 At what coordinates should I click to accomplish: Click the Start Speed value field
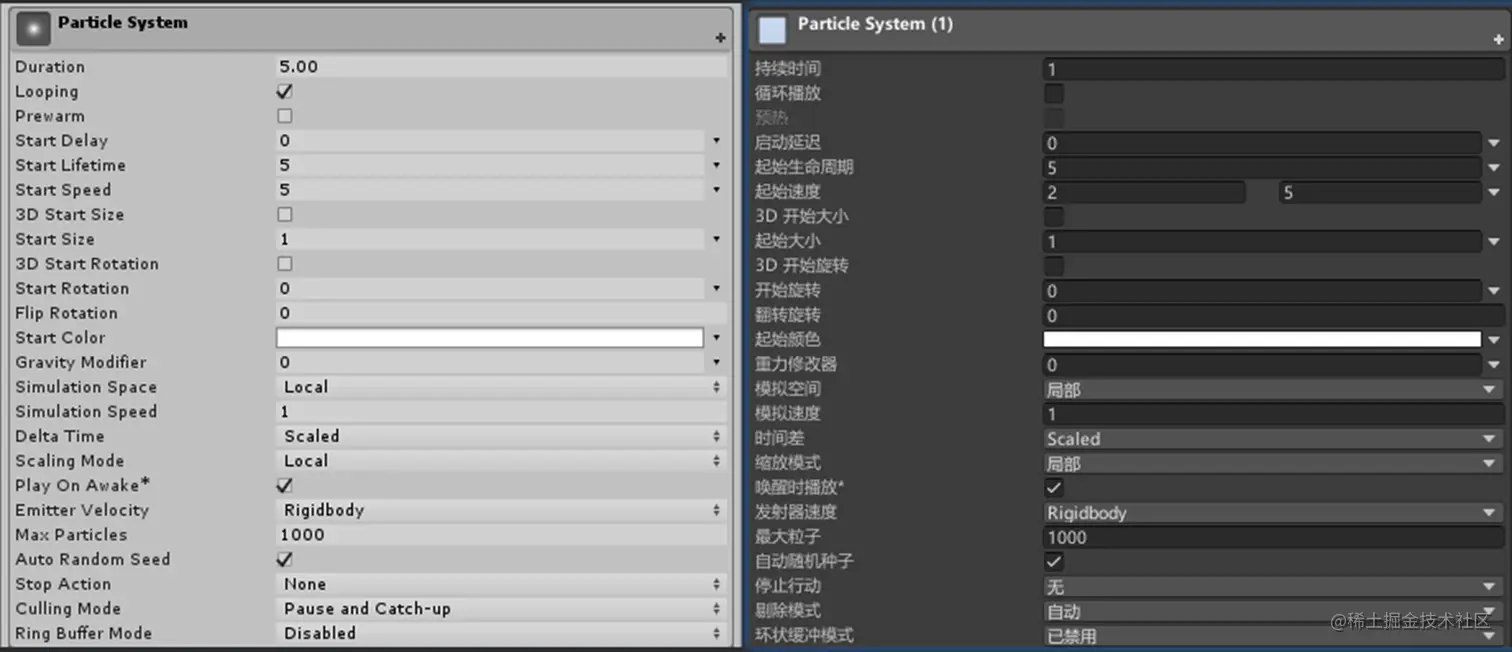(x=491, y=190)
